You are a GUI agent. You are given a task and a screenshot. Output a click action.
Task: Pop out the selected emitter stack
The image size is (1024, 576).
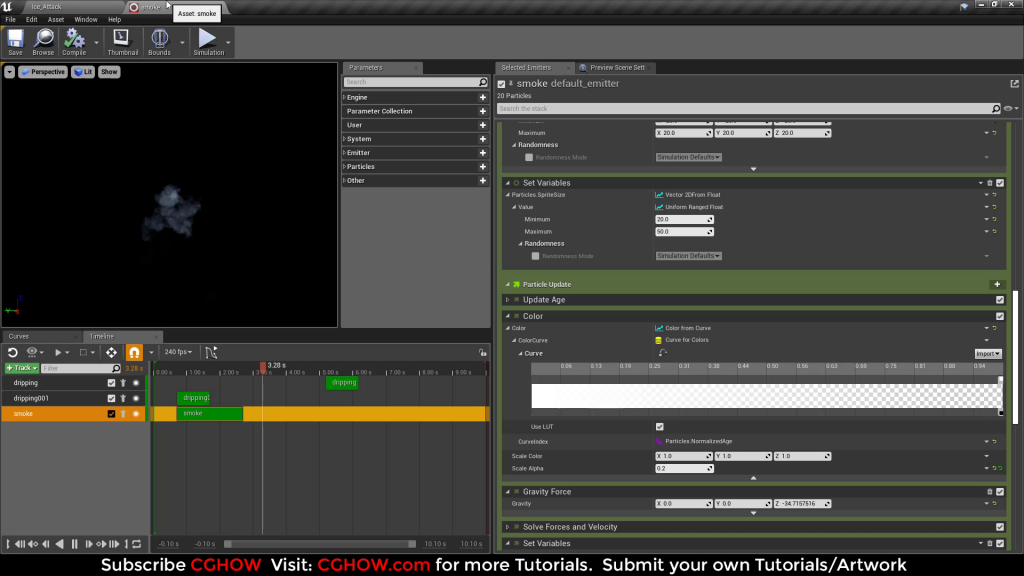(1014, 84)
